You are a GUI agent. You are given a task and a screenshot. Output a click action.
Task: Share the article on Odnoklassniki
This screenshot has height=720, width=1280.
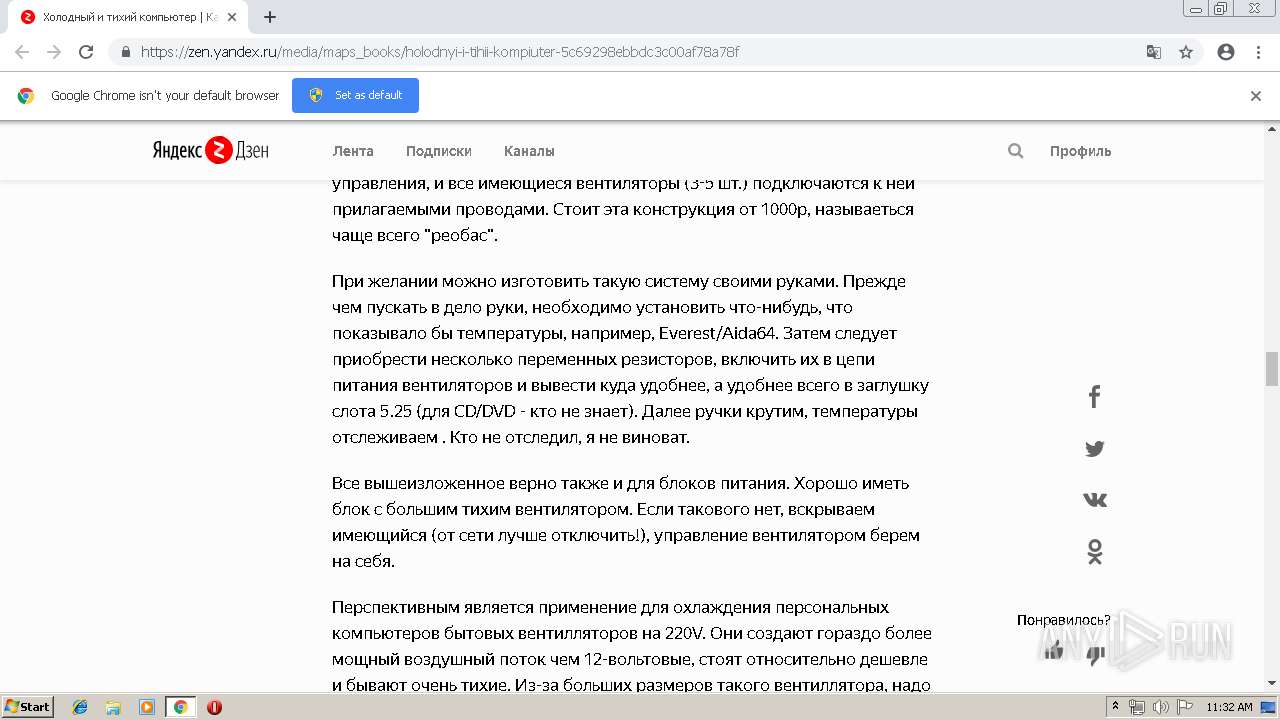point(1095,552)
